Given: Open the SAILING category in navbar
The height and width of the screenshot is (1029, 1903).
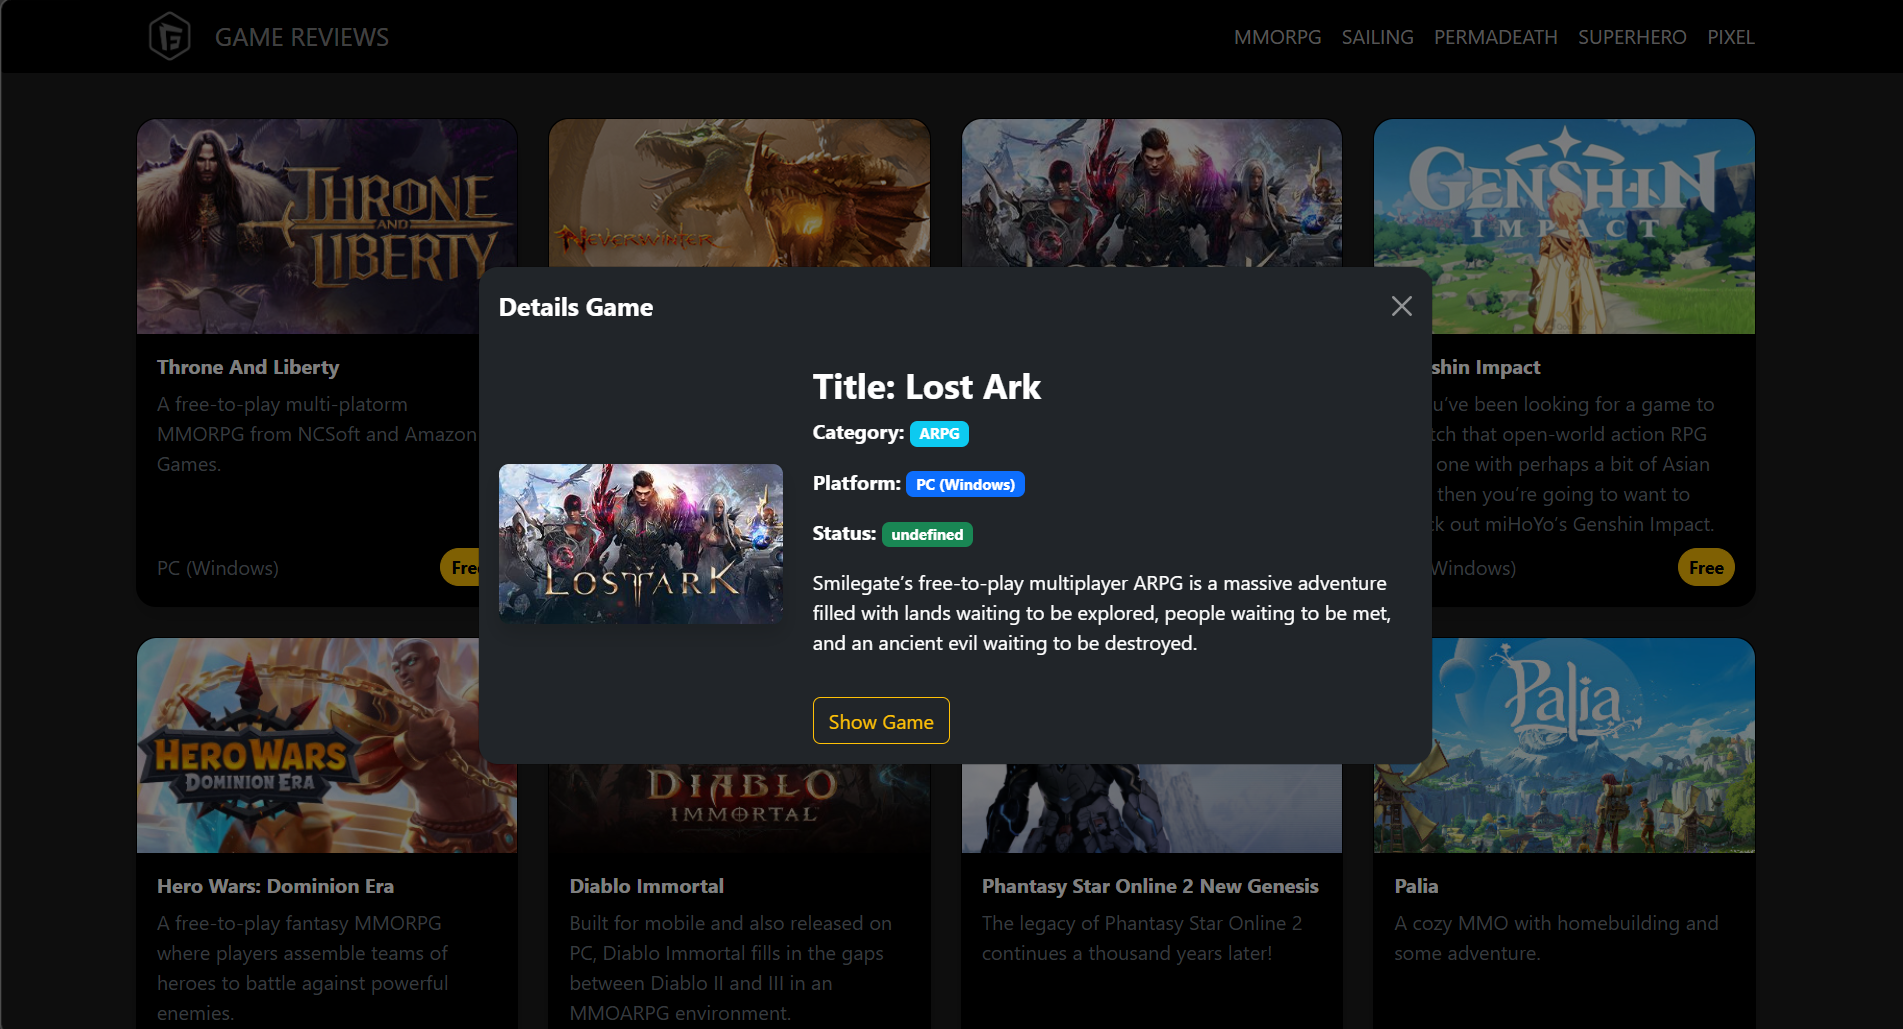Looking at the screenshot, I should tap(1377, 37).
